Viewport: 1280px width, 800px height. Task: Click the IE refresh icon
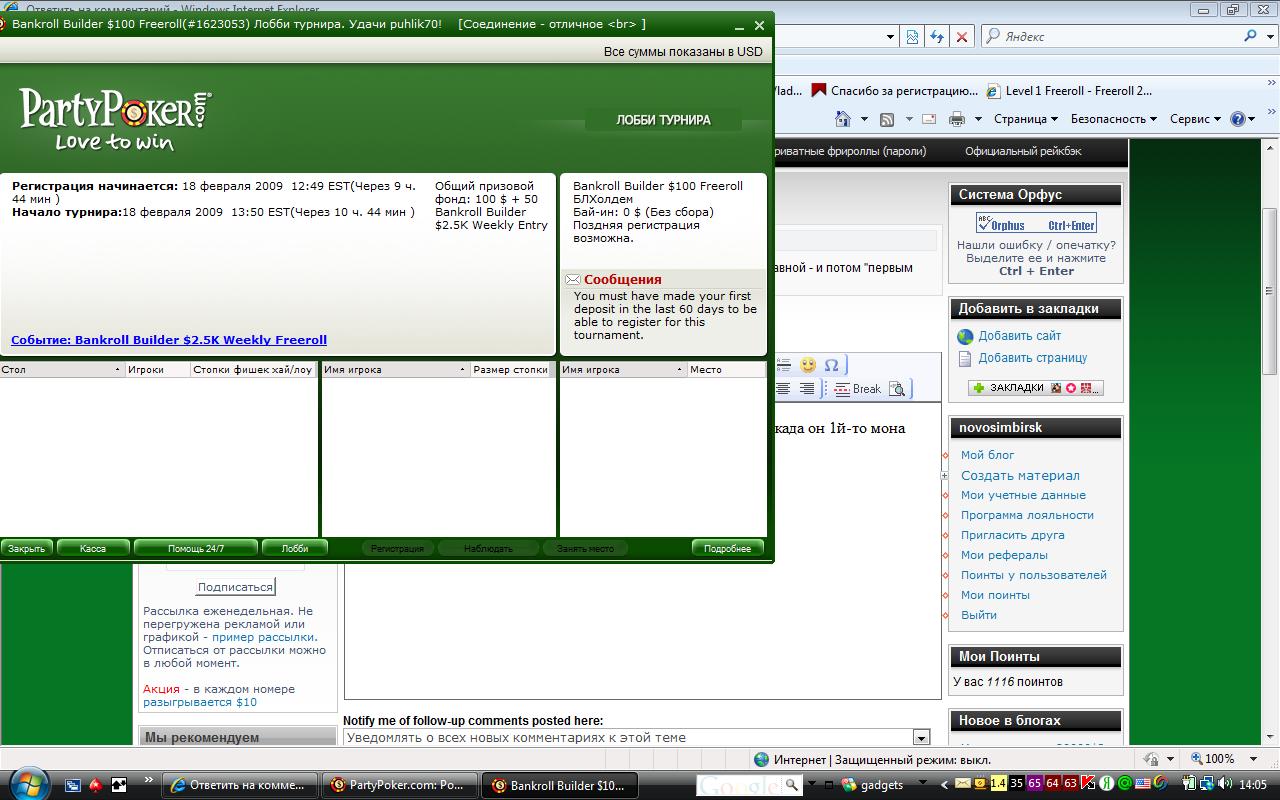pyautogui.click(x=937, y=36)
